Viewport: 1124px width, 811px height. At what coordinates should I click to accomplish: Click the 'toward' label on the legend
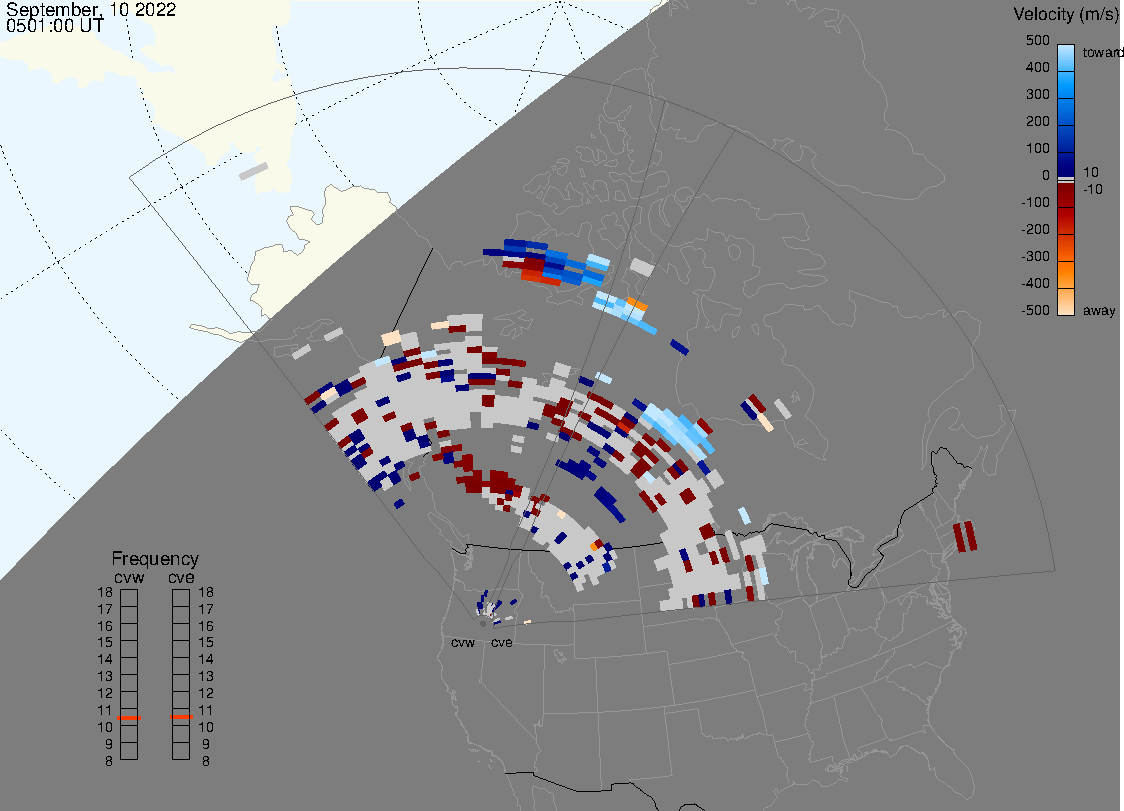click(x=1102, y=52)
